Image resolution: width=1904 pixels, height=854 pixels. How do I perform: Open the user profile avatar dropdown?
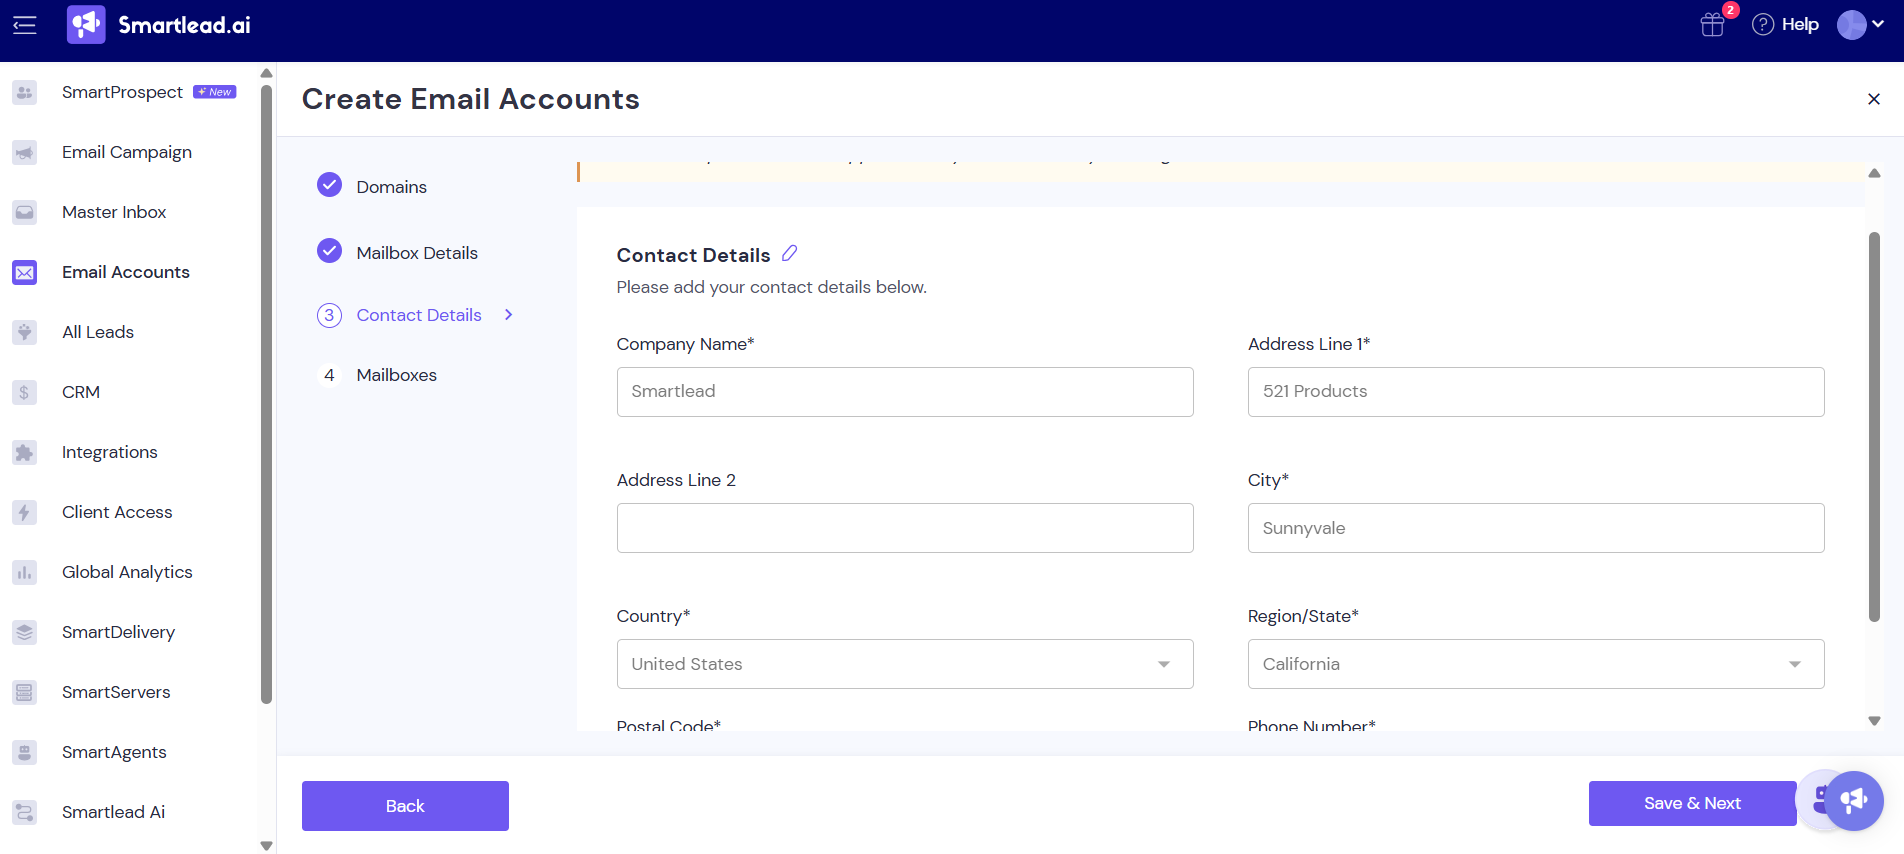pyautogui.click(x=1860, y=25)
